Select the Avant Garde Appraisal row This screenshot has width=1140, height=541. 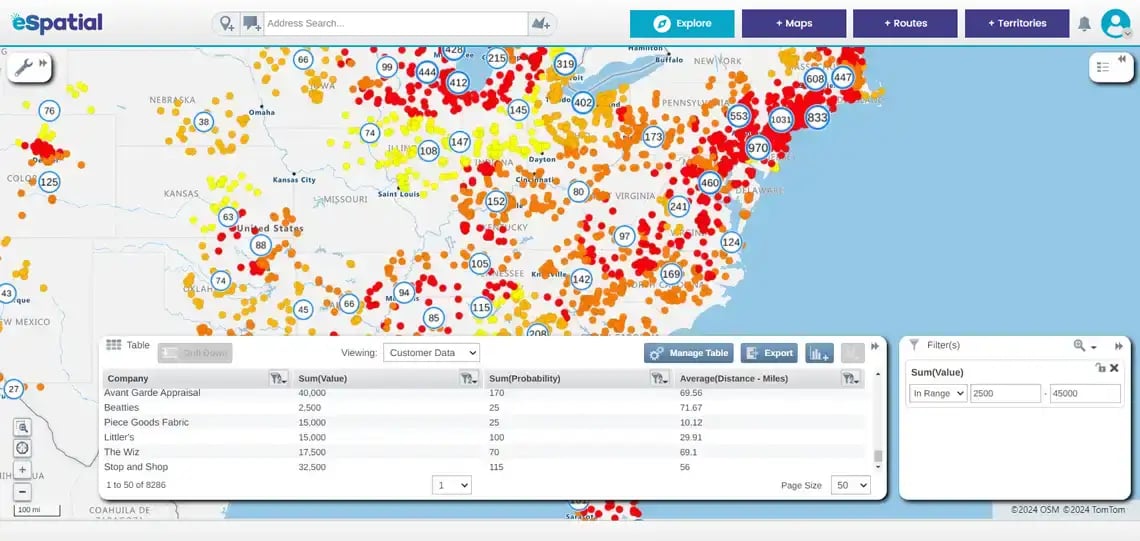click(484, 393)
